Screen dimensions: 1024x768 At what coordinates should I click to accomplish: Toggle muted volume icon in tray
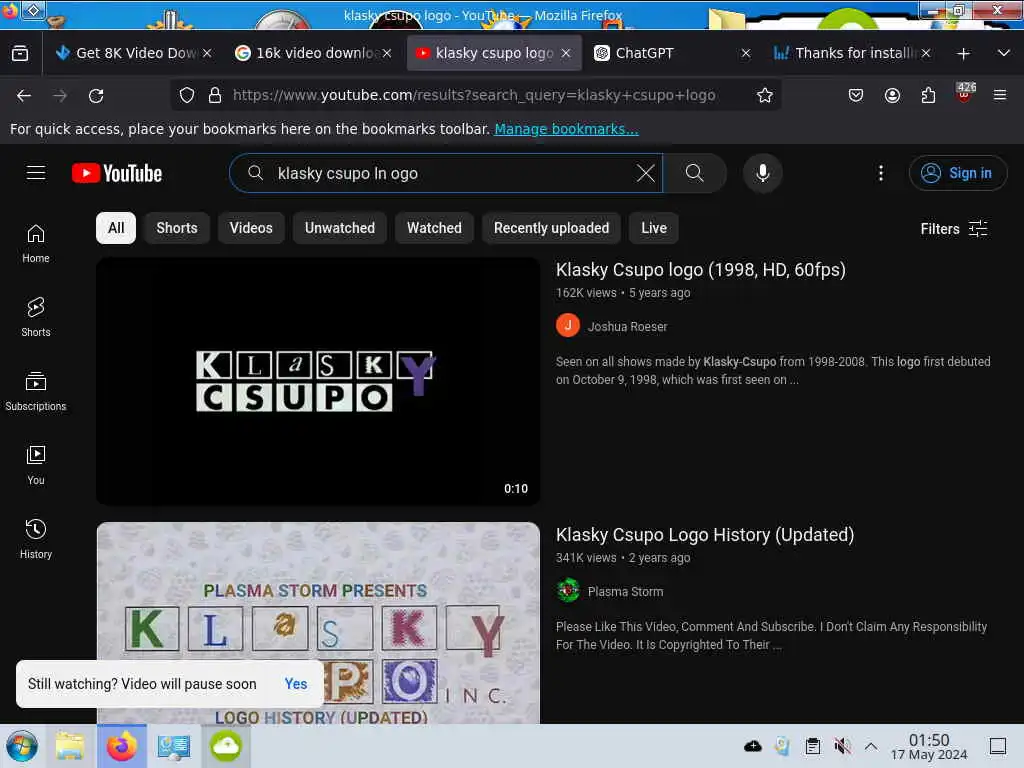(x=842, y=746)
